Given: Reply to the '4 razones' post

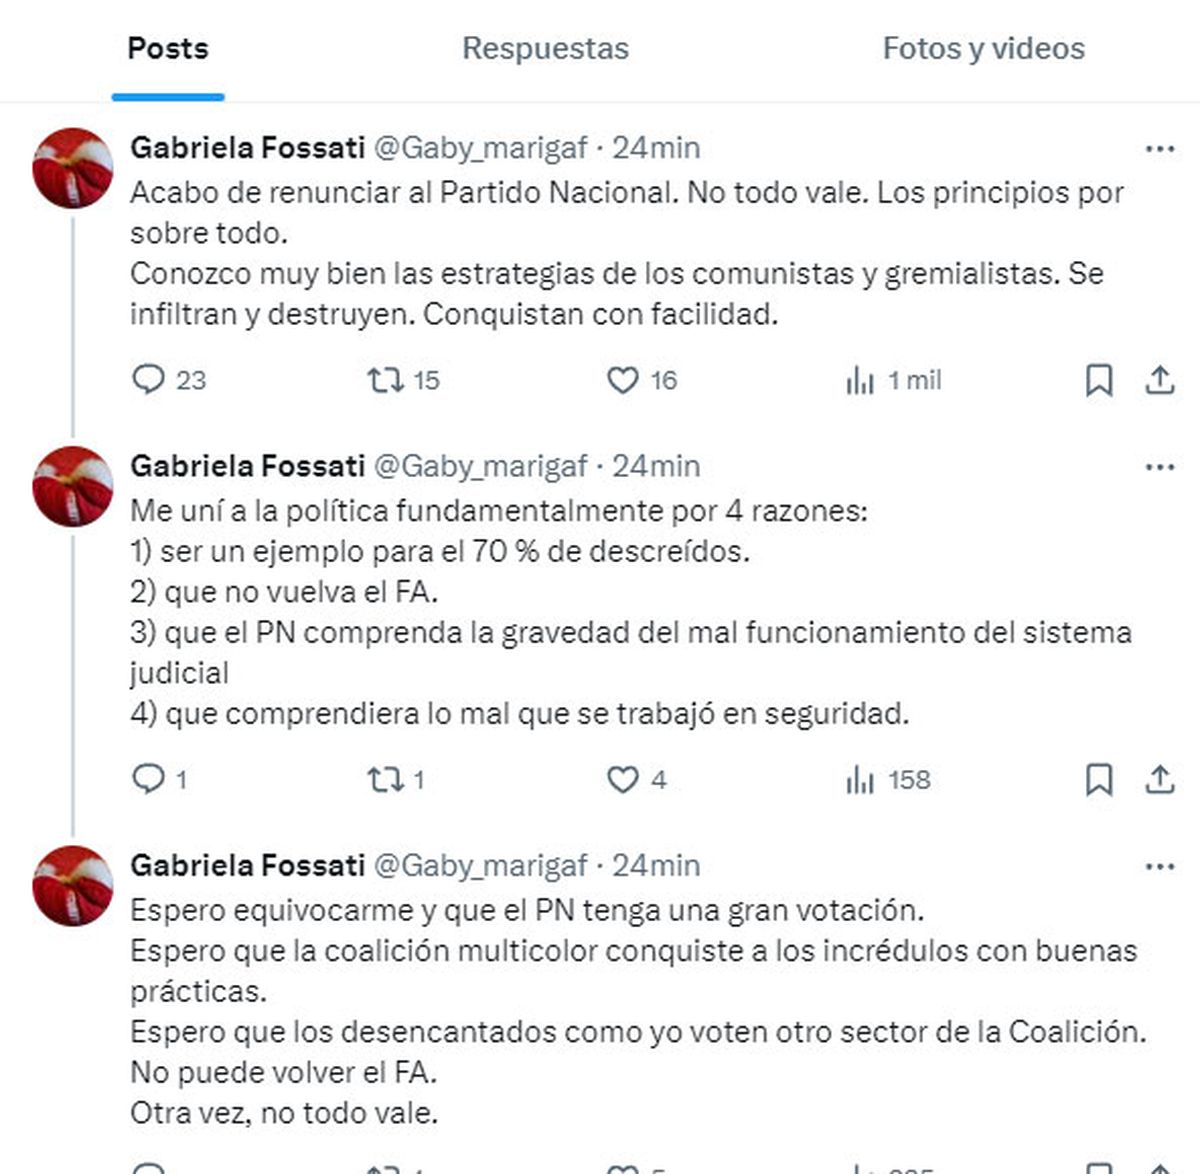Looking at the screenshot, I should pyautogui.click(x=148, y=779).
